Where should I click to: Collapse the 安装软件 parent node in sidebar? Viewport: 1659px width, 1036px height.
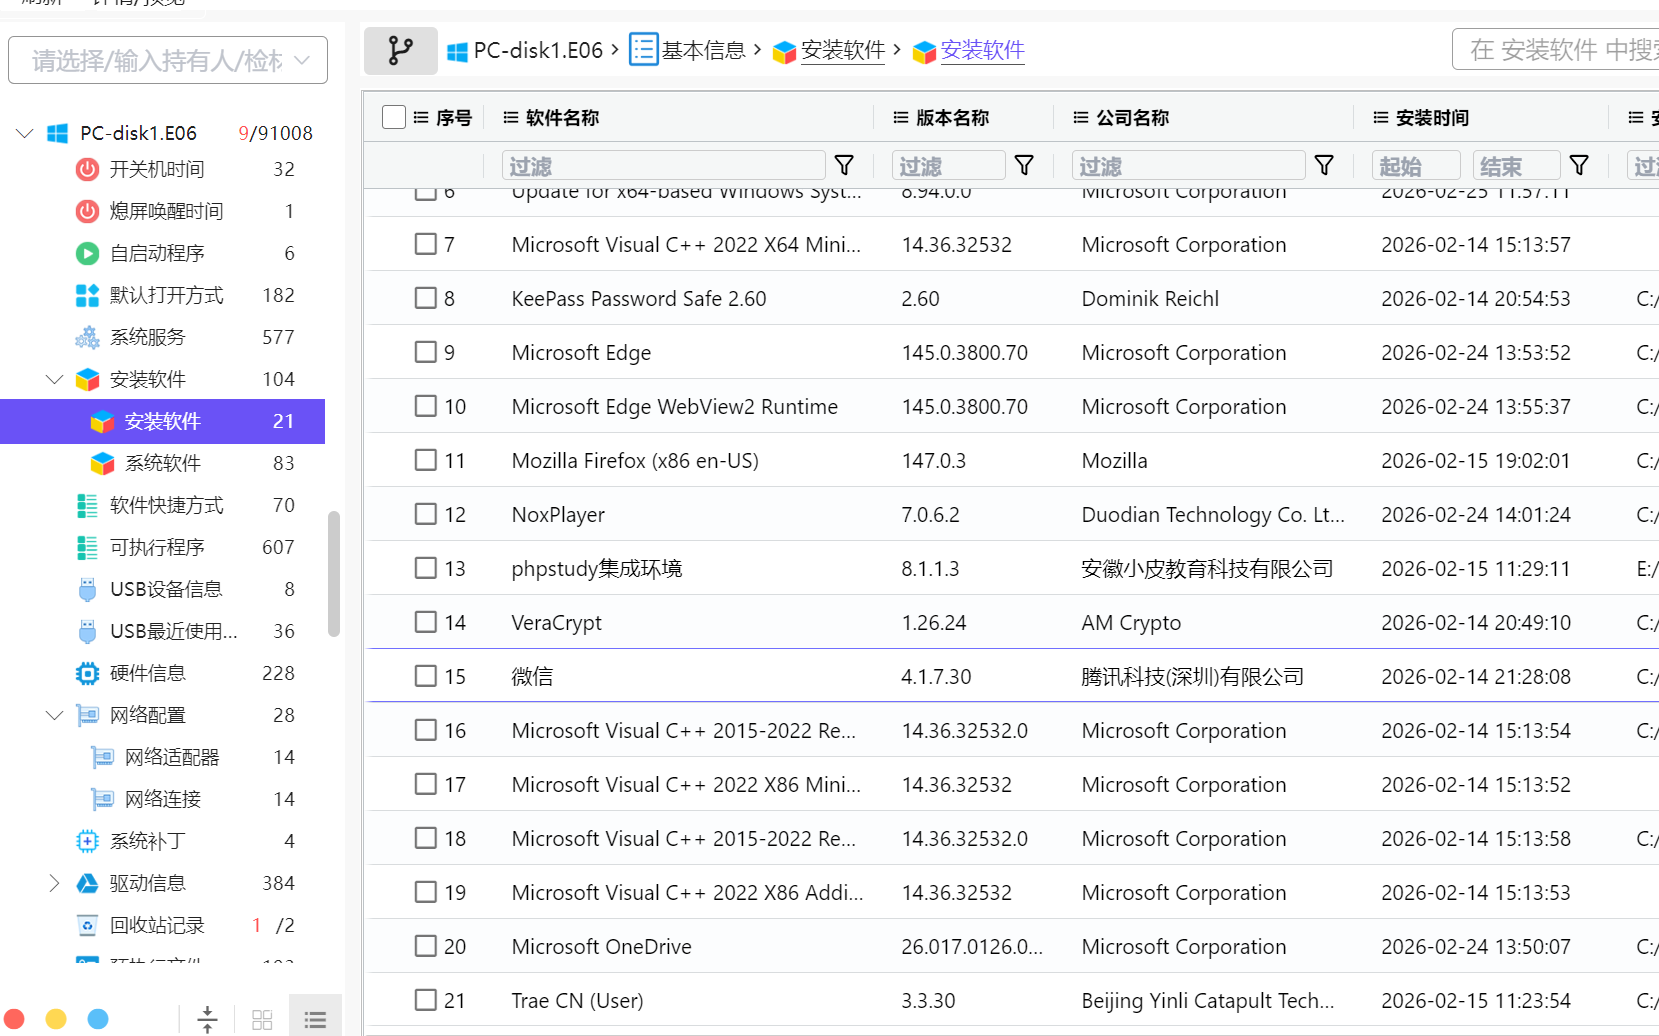pos(55,379)
